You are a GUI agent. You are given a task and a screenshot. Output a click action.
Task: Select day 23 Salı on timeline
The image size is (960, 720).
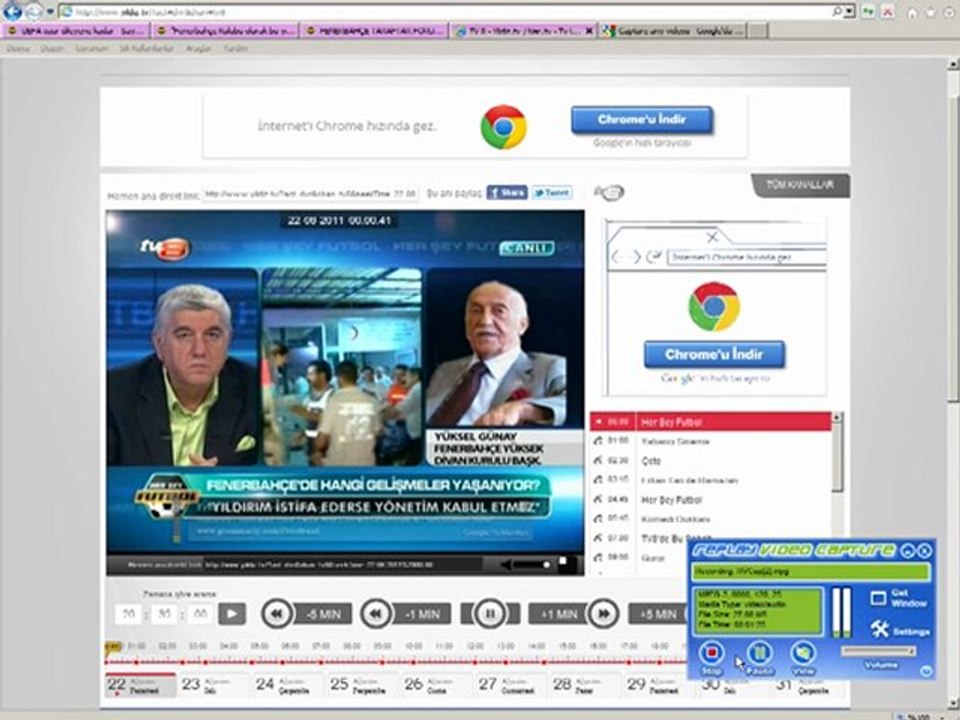[213, 684]
